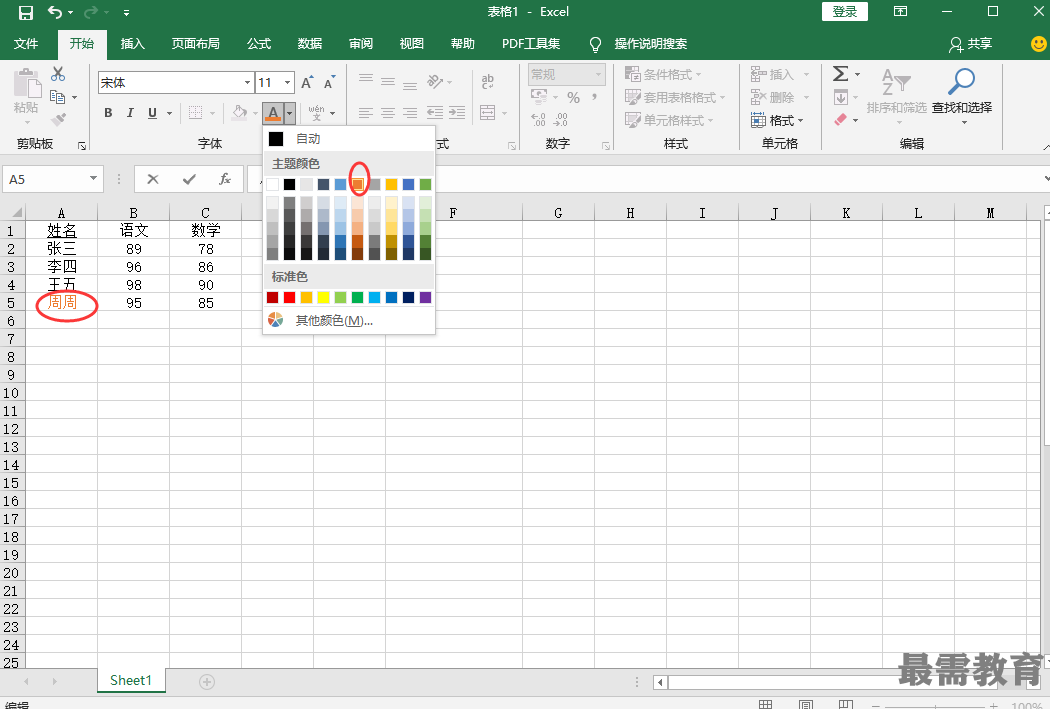Click the Name Box showing A5
The image size is (1050, 709).
coord(44,179)
